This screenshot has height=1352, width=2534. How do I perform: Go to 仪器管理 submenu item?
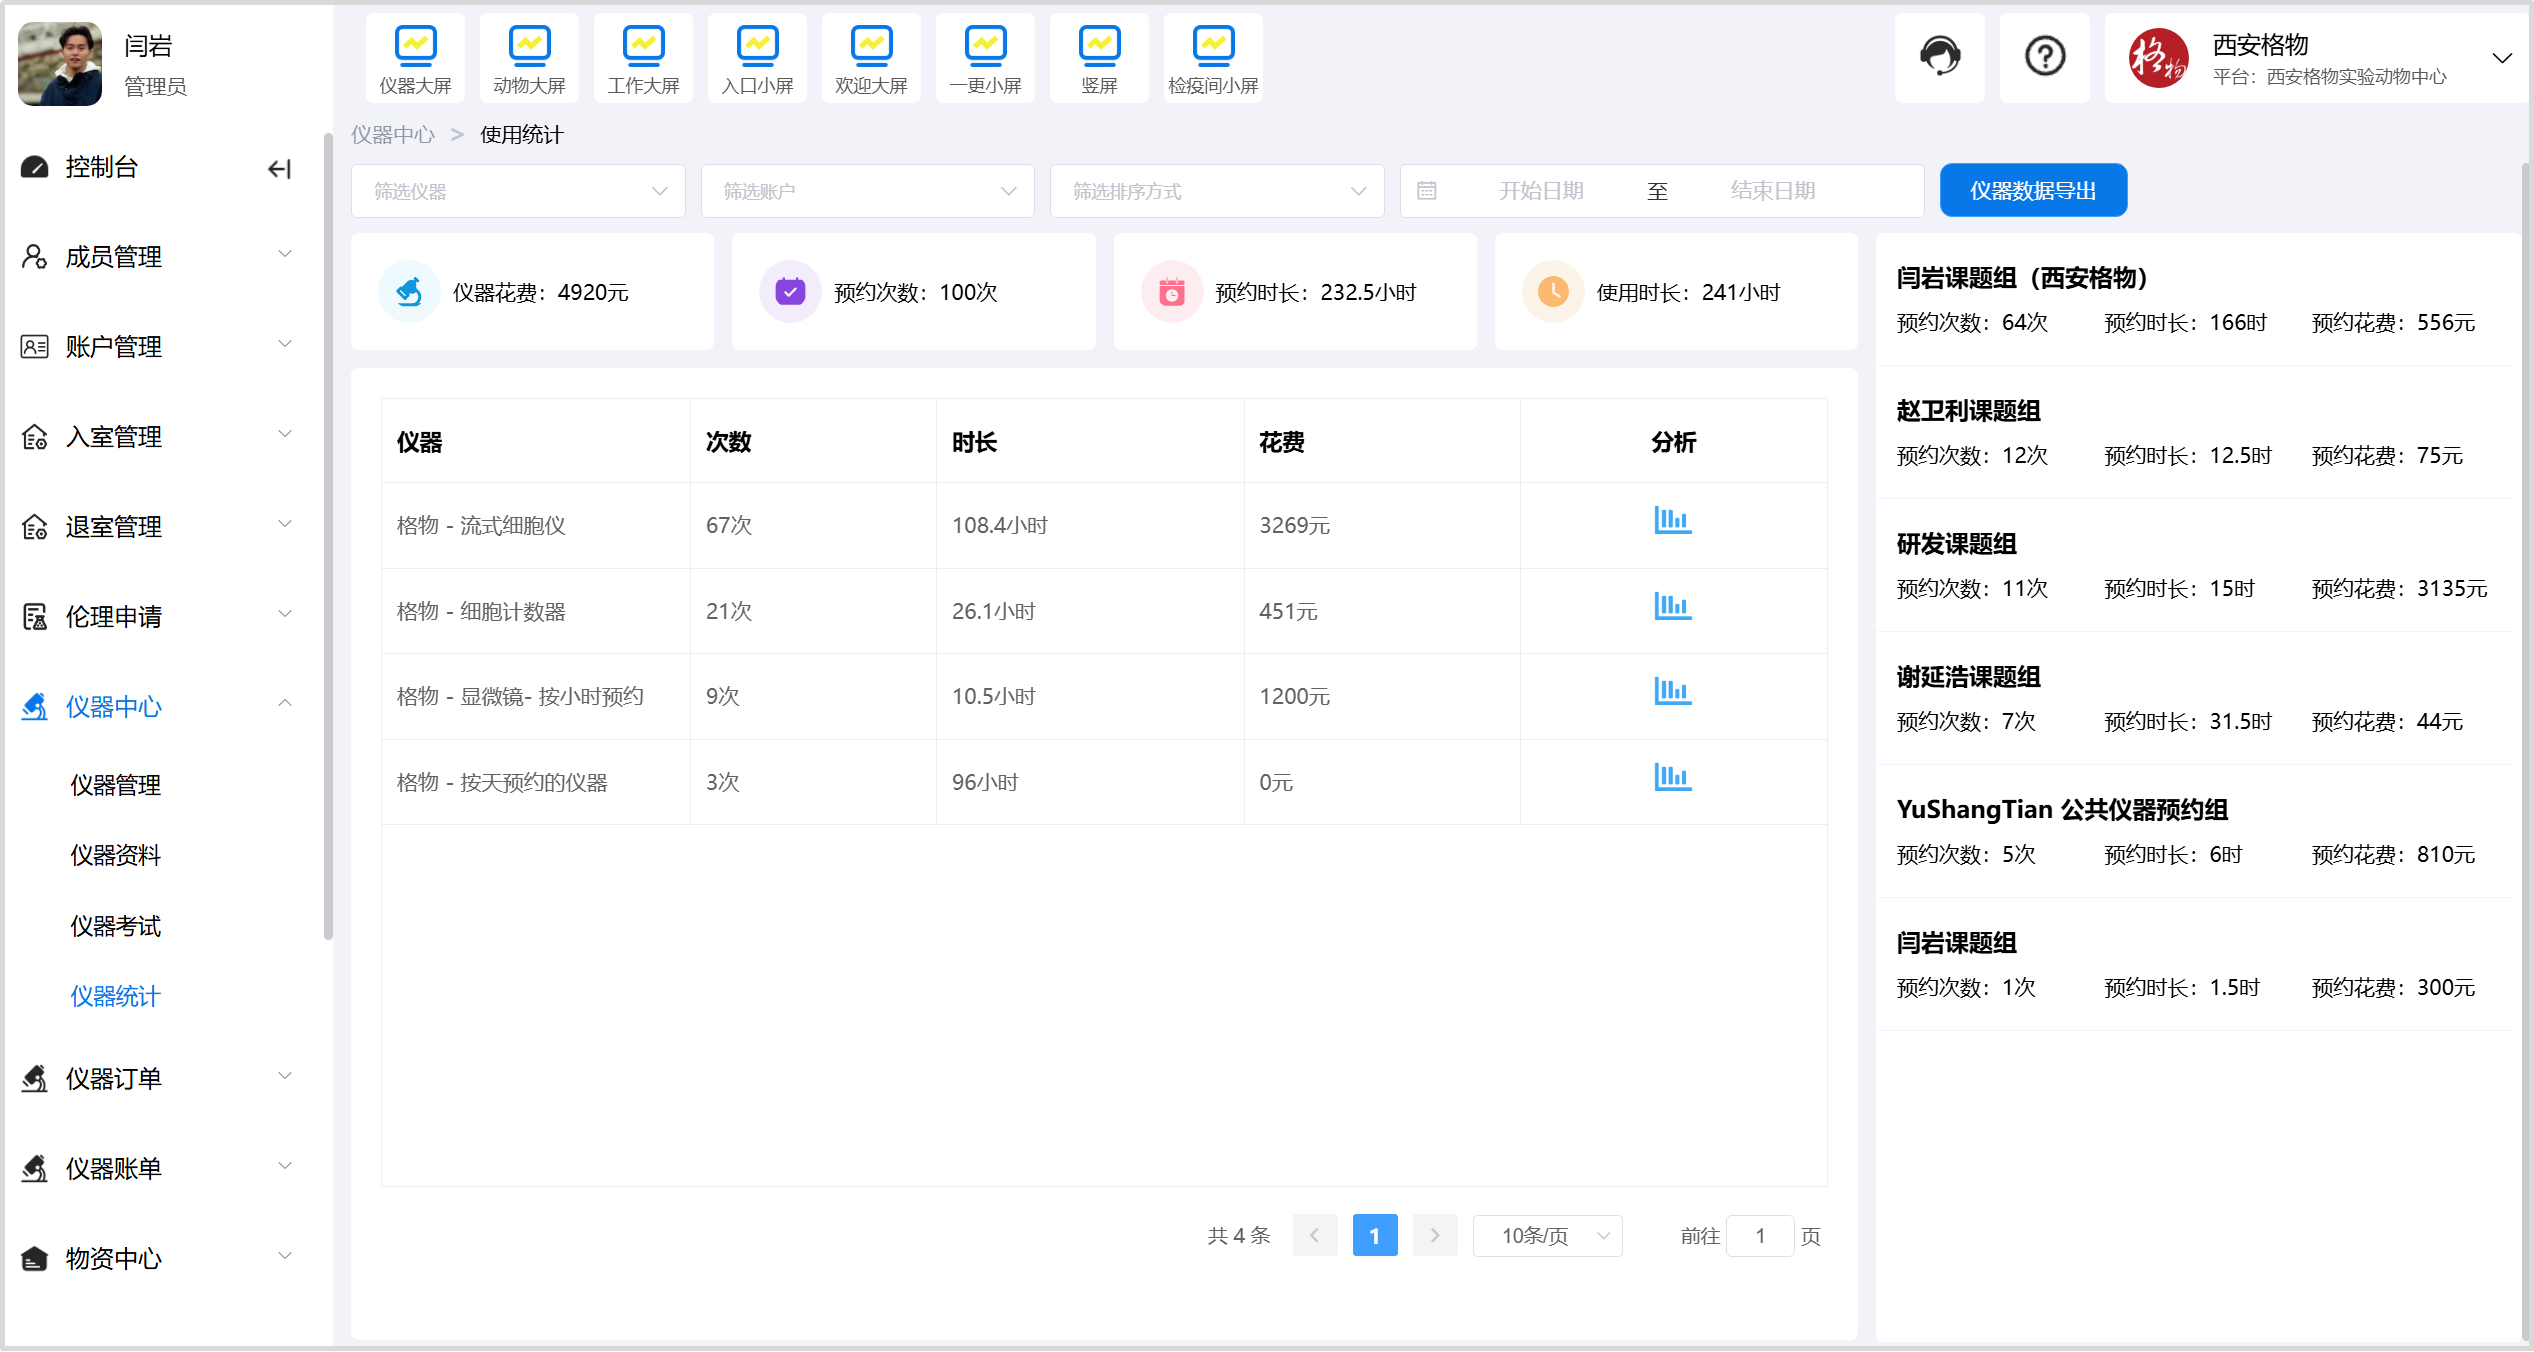pos(116,785)
